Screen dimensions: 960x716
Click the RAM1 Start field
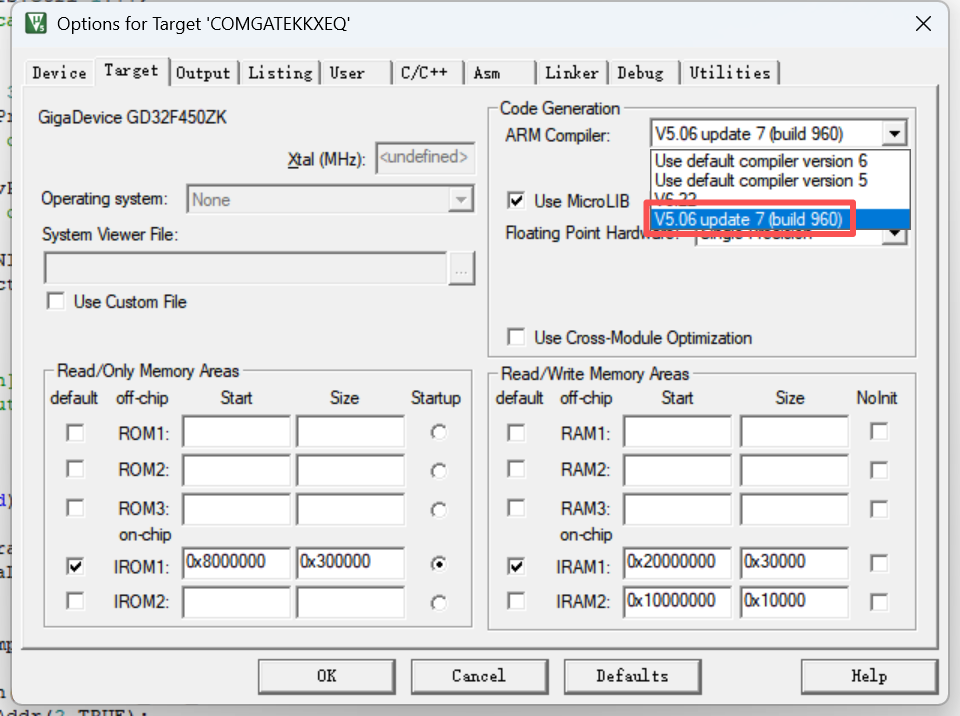pyautogui.click(x=678, y=432)
